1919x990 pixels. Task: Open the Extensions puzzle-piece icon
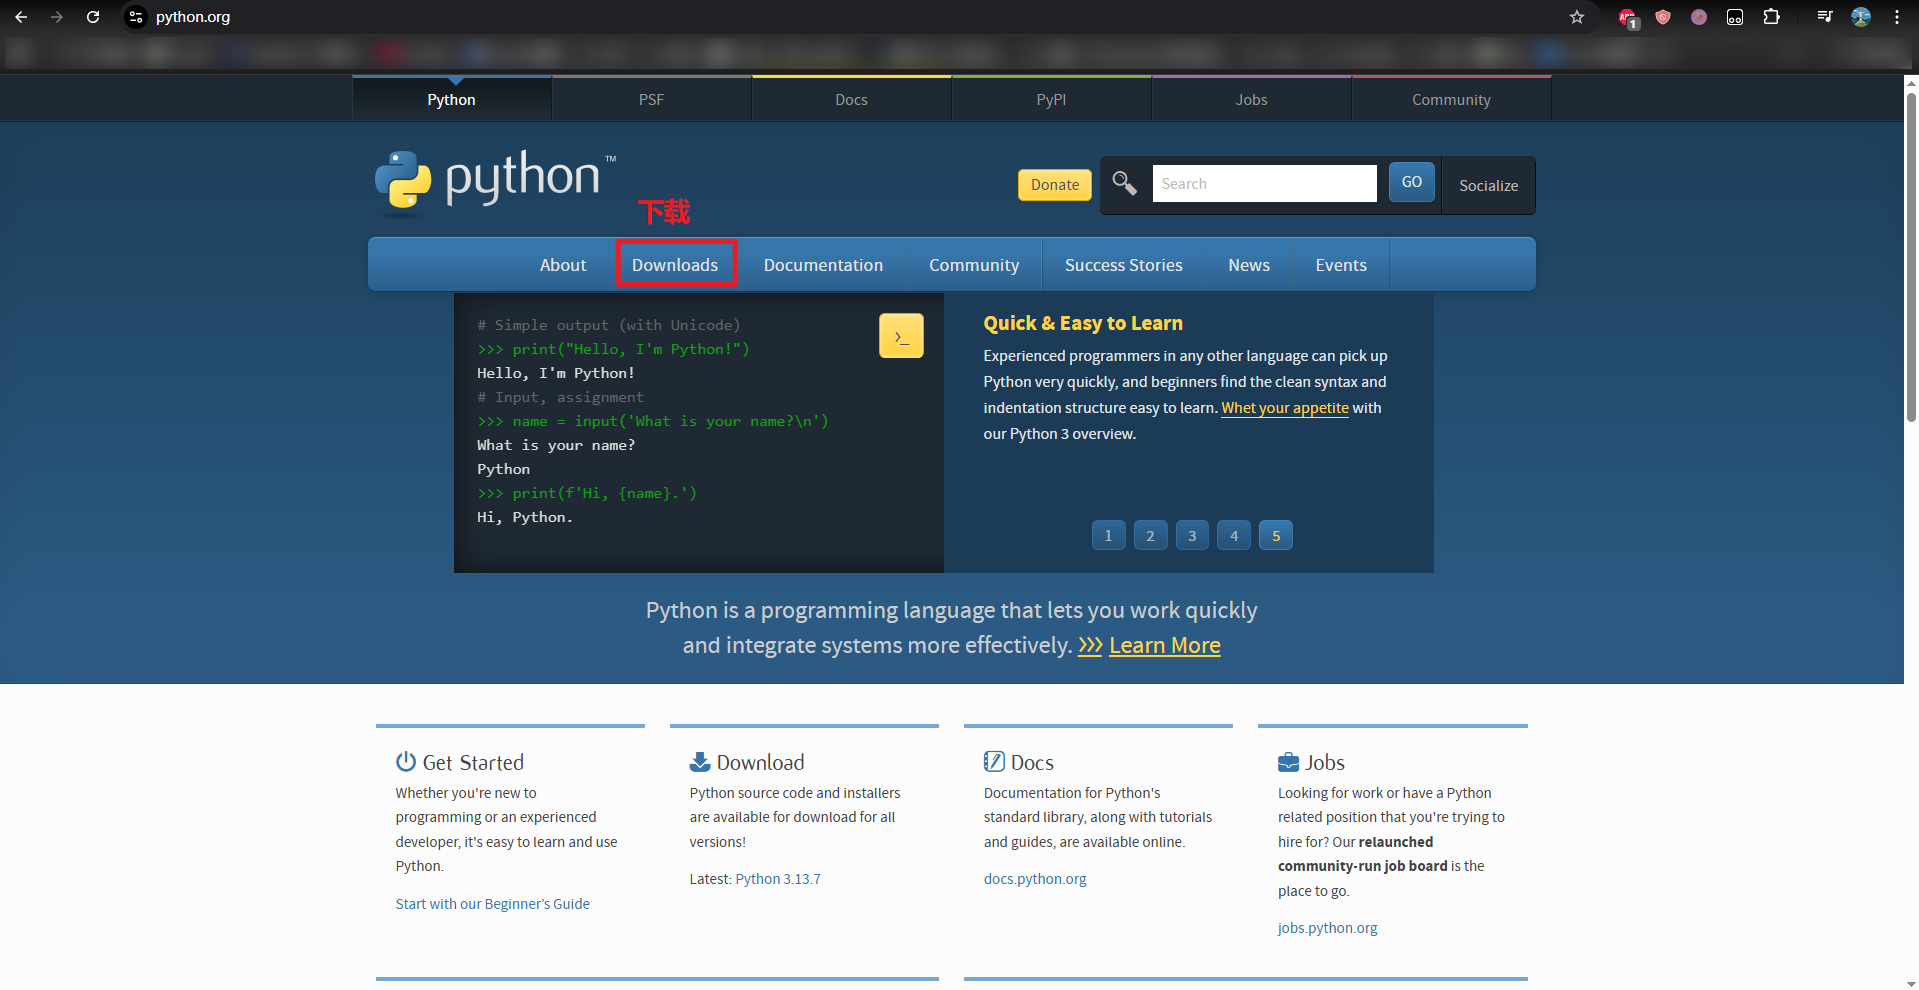point(1771,17)
